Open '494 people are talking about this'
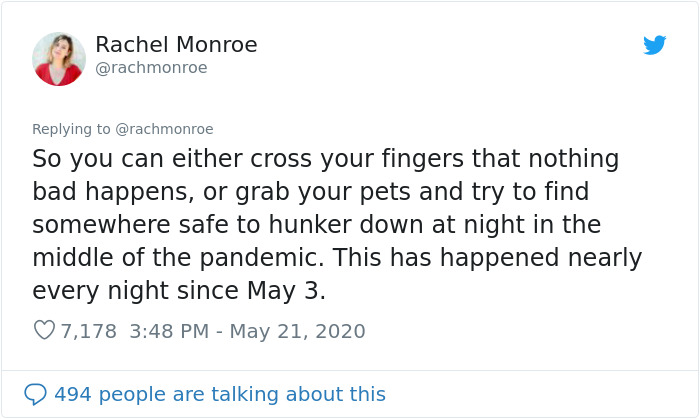700x419 pixels. [x=220, y=394]
